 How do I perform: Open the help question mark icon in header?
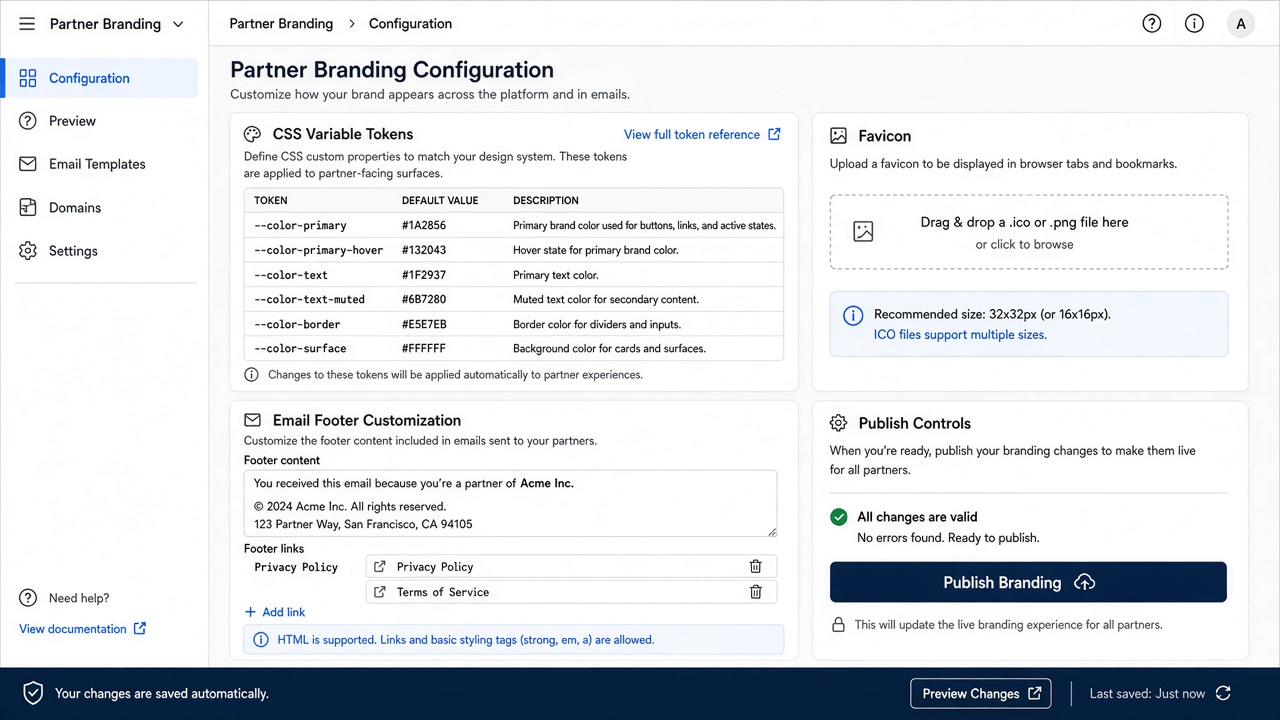pos(1152,24)
